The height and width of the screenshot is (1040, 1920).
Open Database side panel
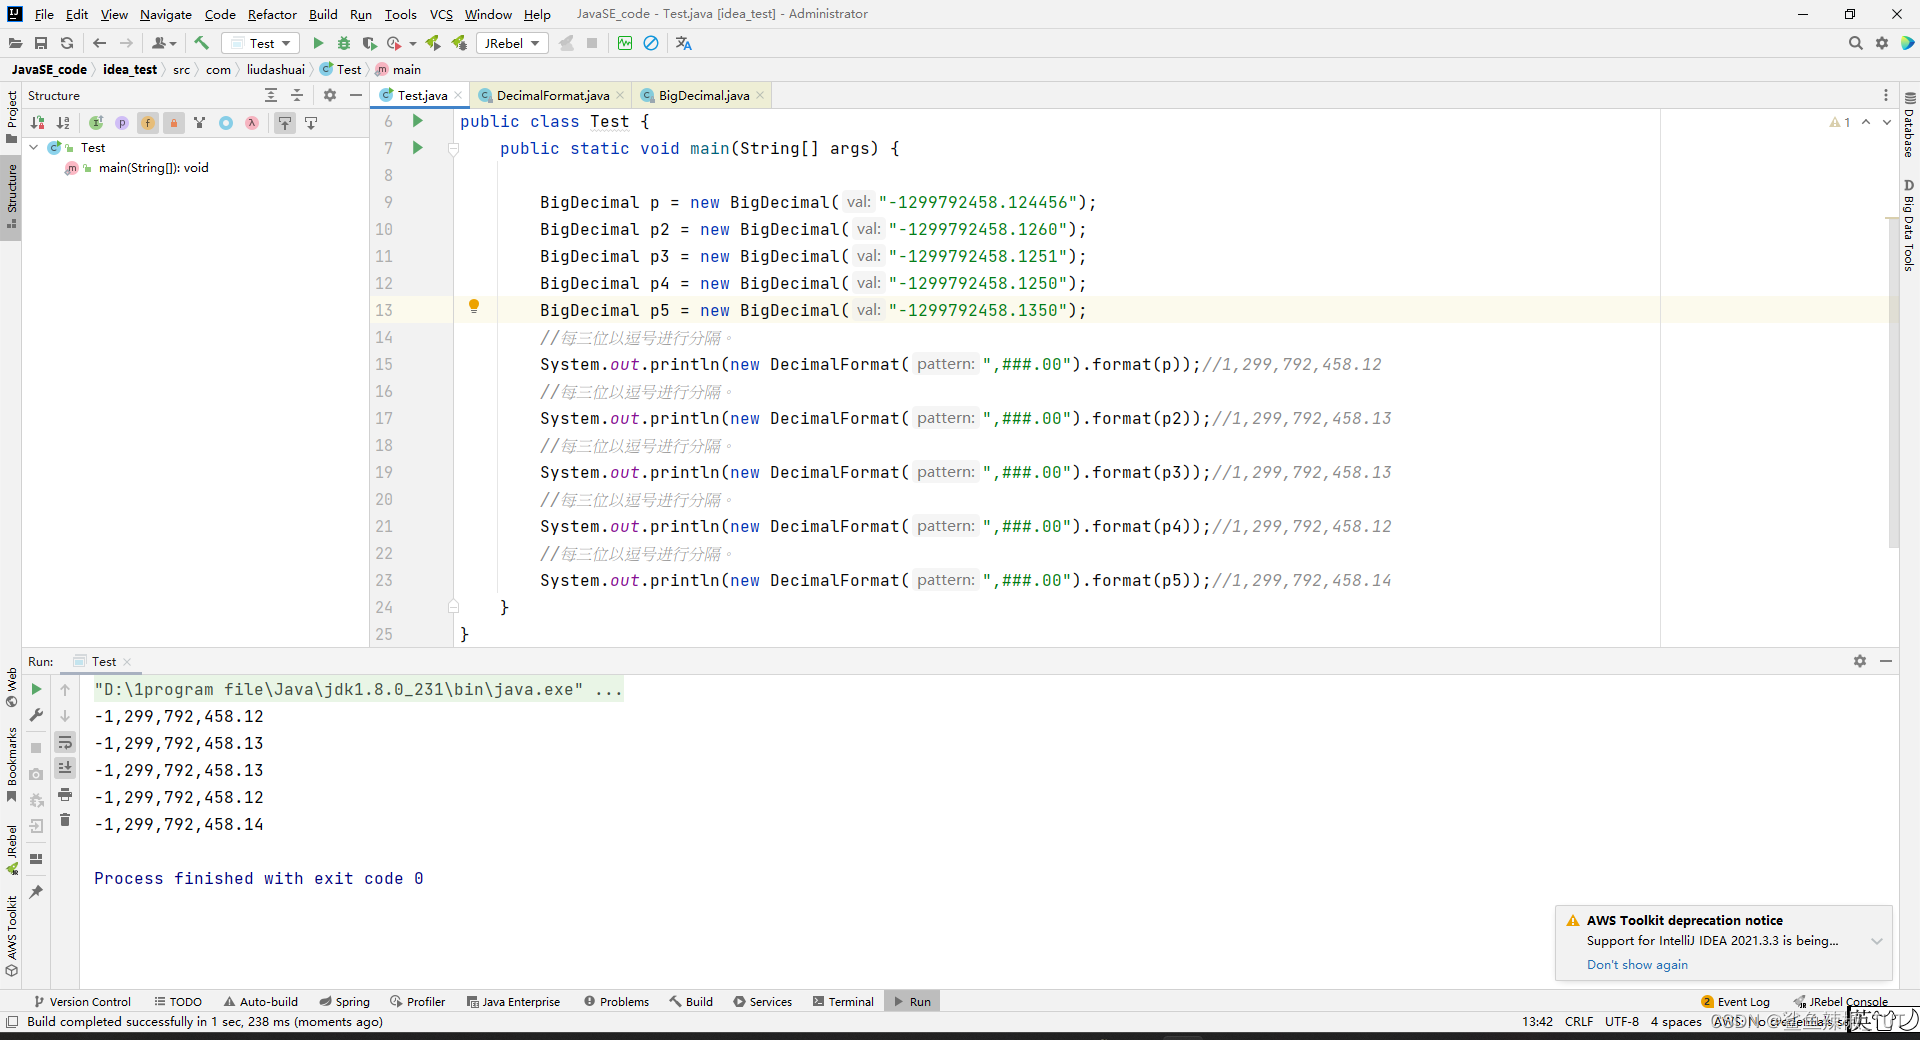[x=1909, y=125]
